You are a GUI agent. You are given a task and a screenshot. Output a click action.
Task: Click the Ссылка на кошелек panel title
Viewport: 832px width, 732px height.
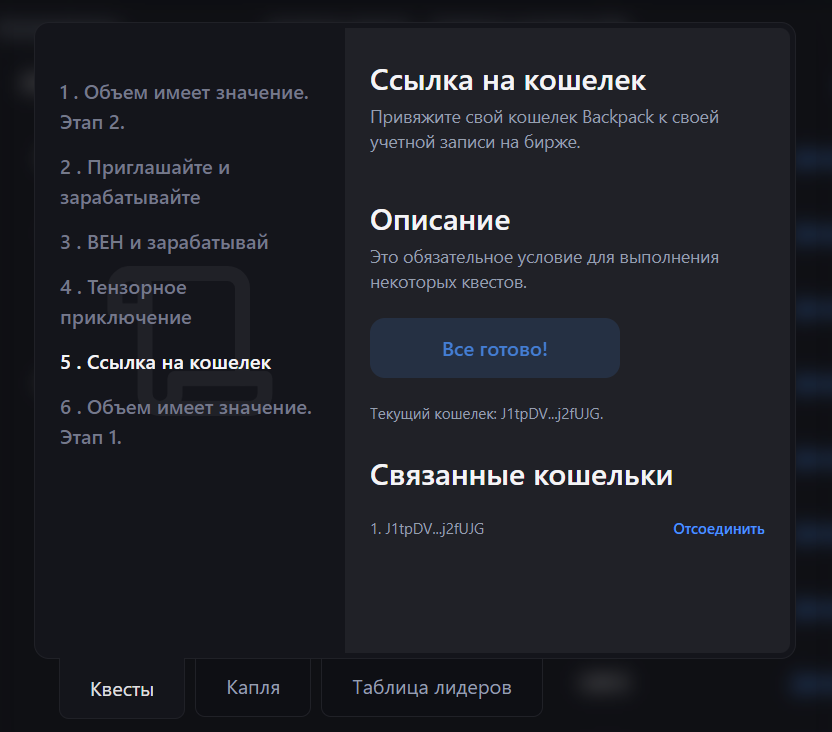508,81
